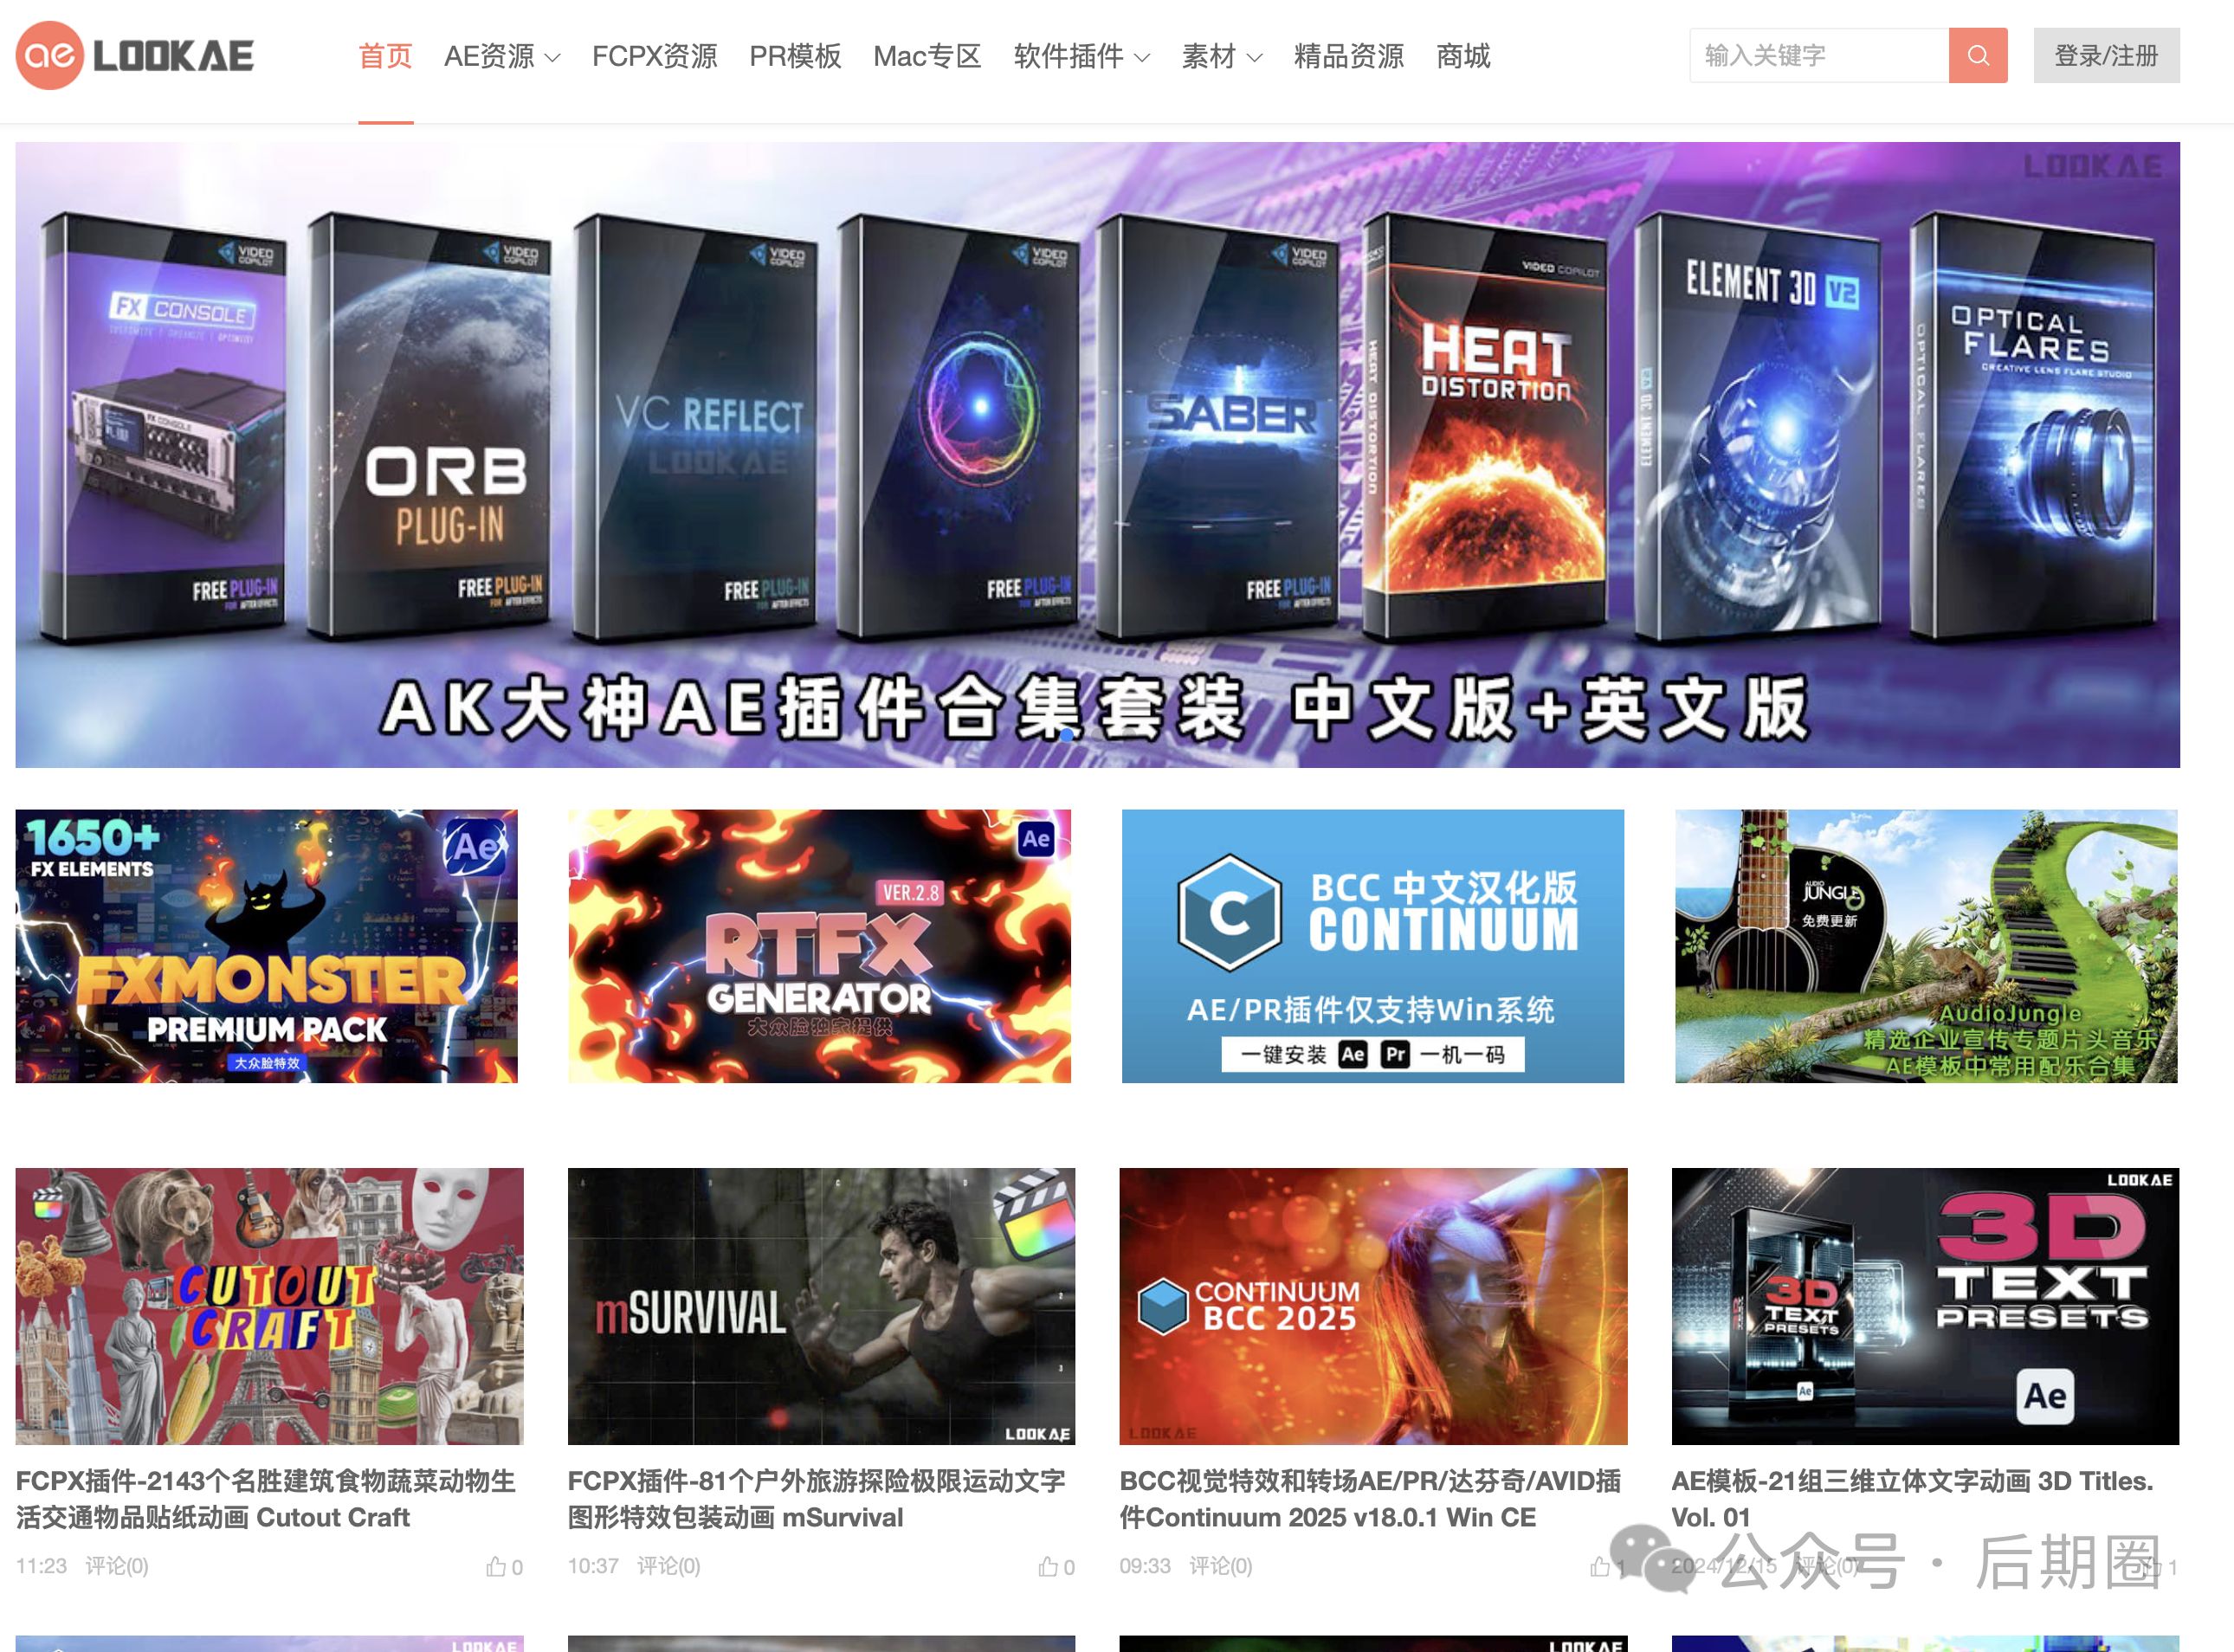
Task: Open 评论(0) under Cutout Craft post
Action: pos(116,1566)
